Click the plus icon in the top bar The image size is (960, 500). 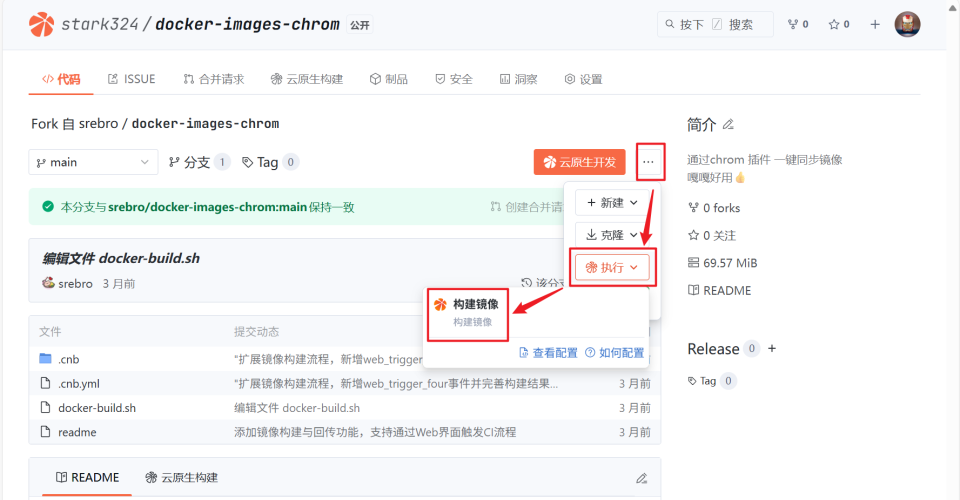[875, 24]
